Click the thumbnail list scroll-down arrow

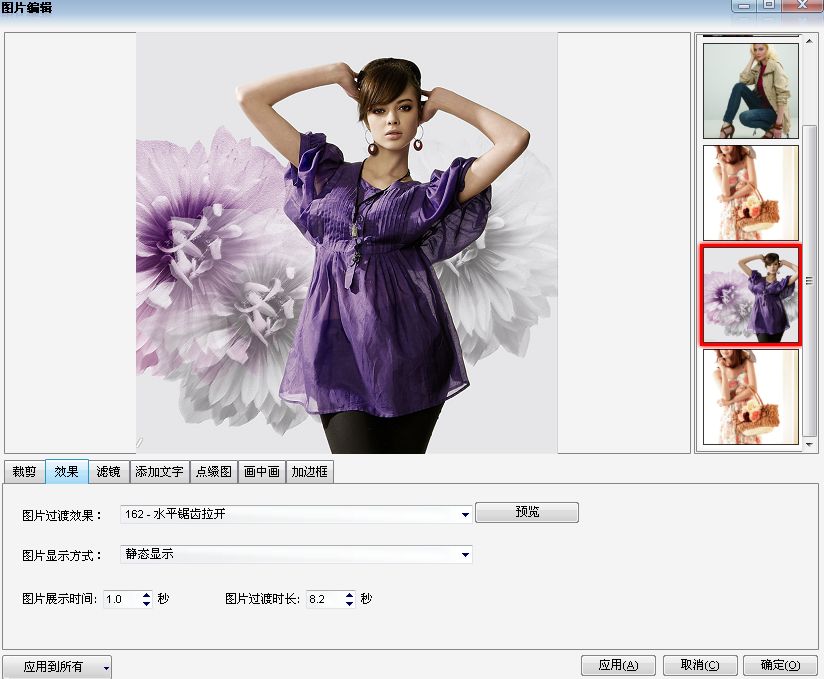coord(810,443)
